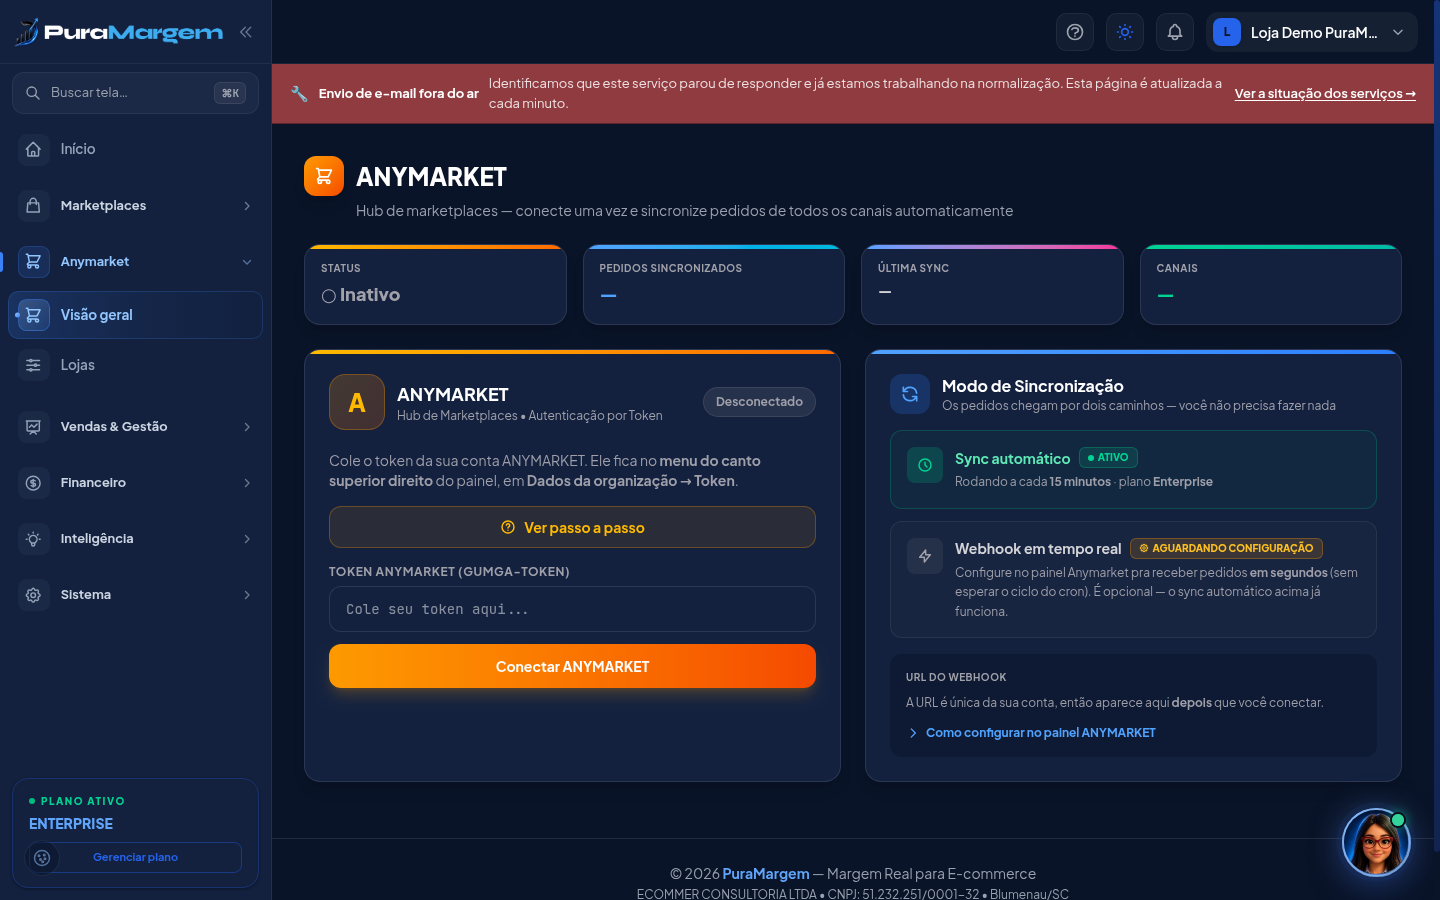Click the Desconectado status badge
Viewport: 1440px width, 900px height.
[x=759, y=402]
